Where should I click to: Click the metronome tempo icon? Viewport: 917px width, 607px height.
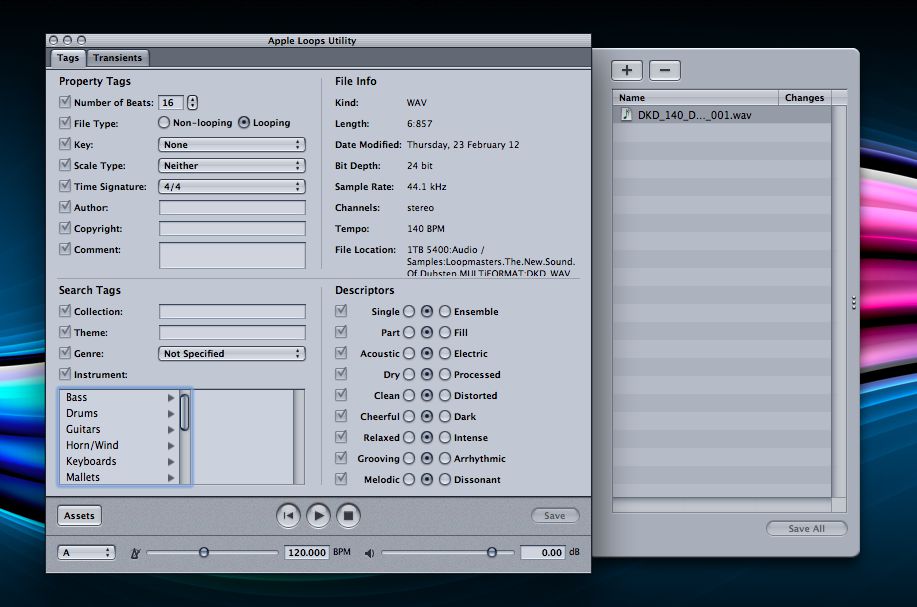pyautogui.click(x=135, y=553)
